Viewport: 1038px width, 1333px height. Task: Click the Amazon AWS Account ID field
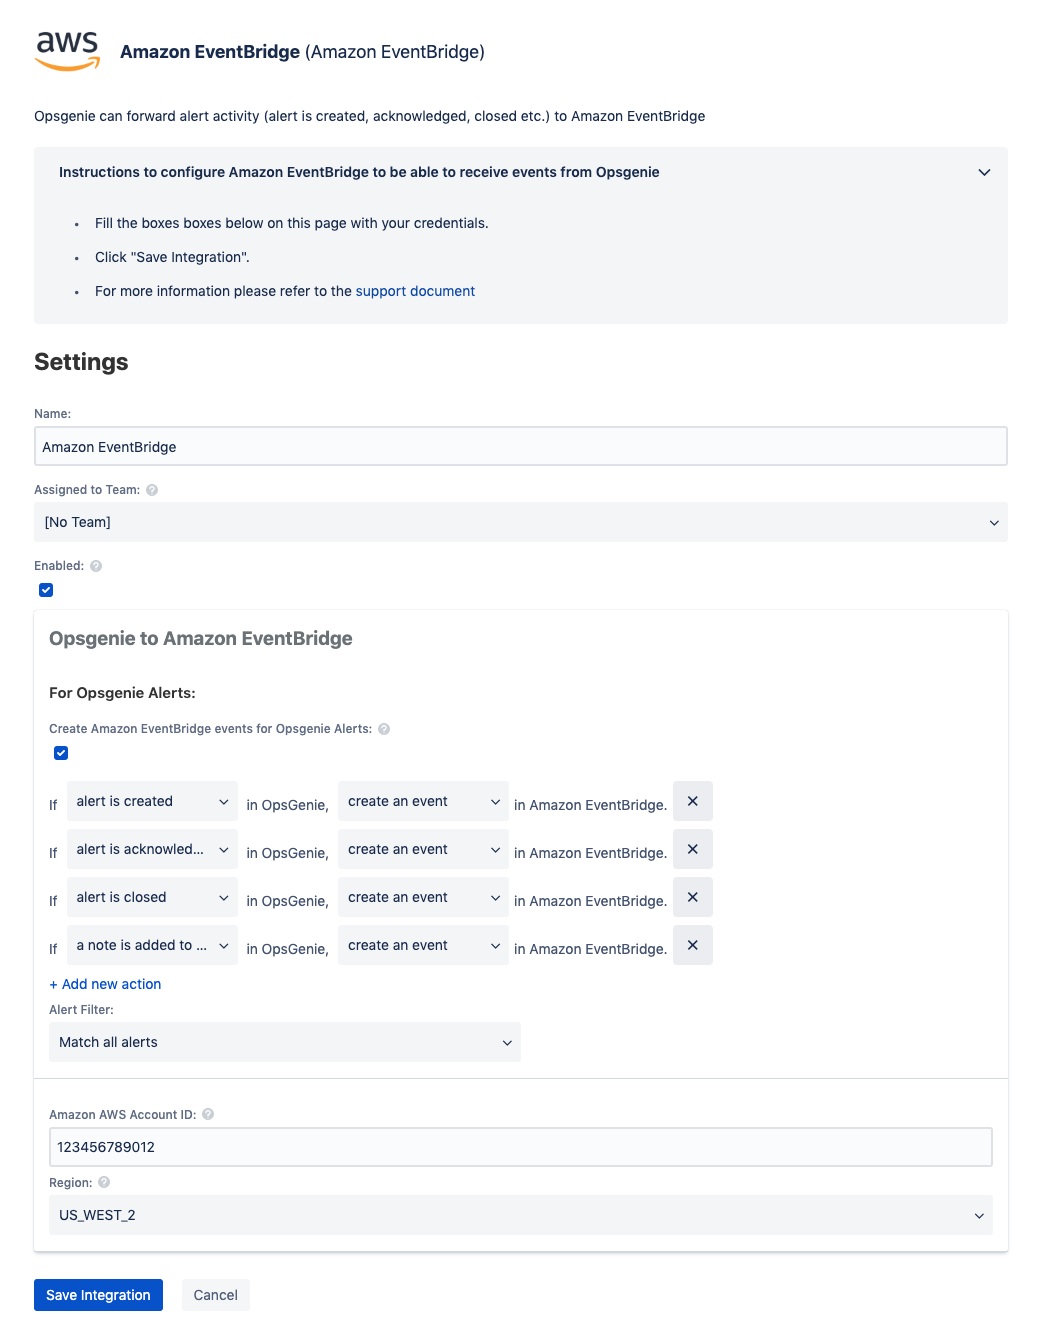[521, 1147]
